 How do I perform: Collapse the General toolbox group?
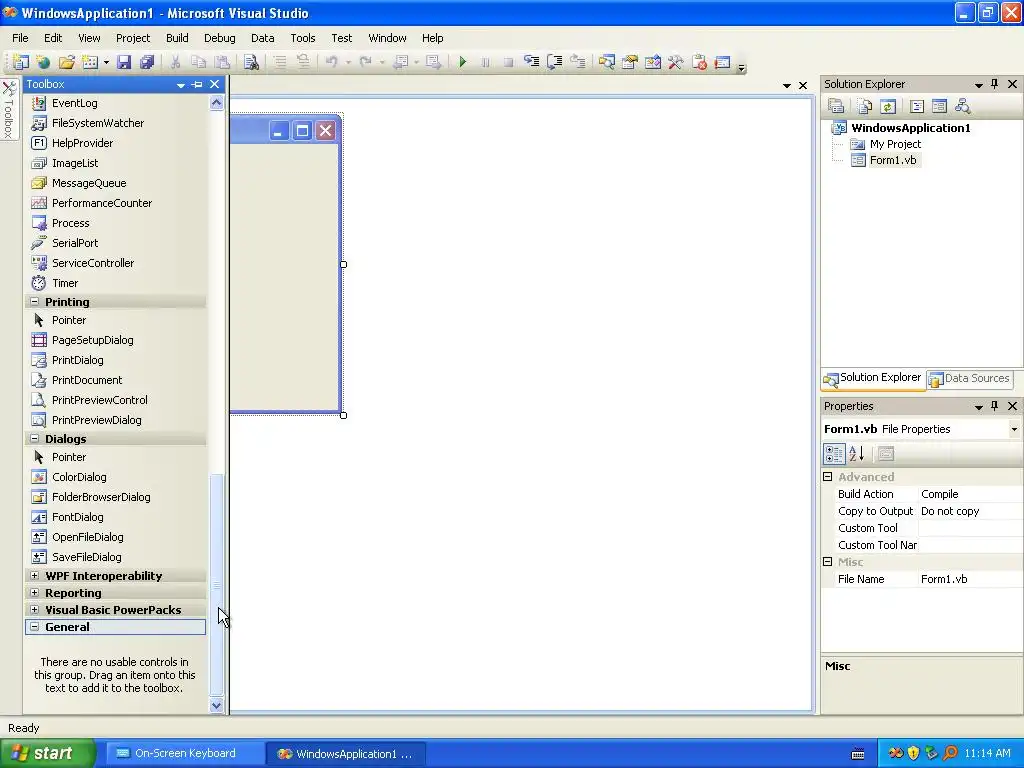tap(35, 626)
